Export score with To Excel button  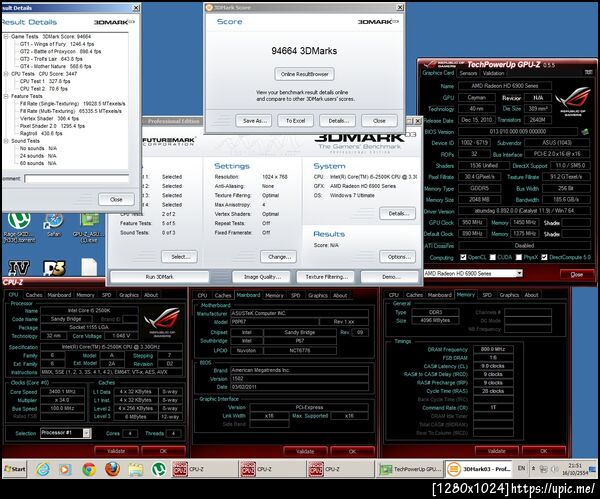295,121
